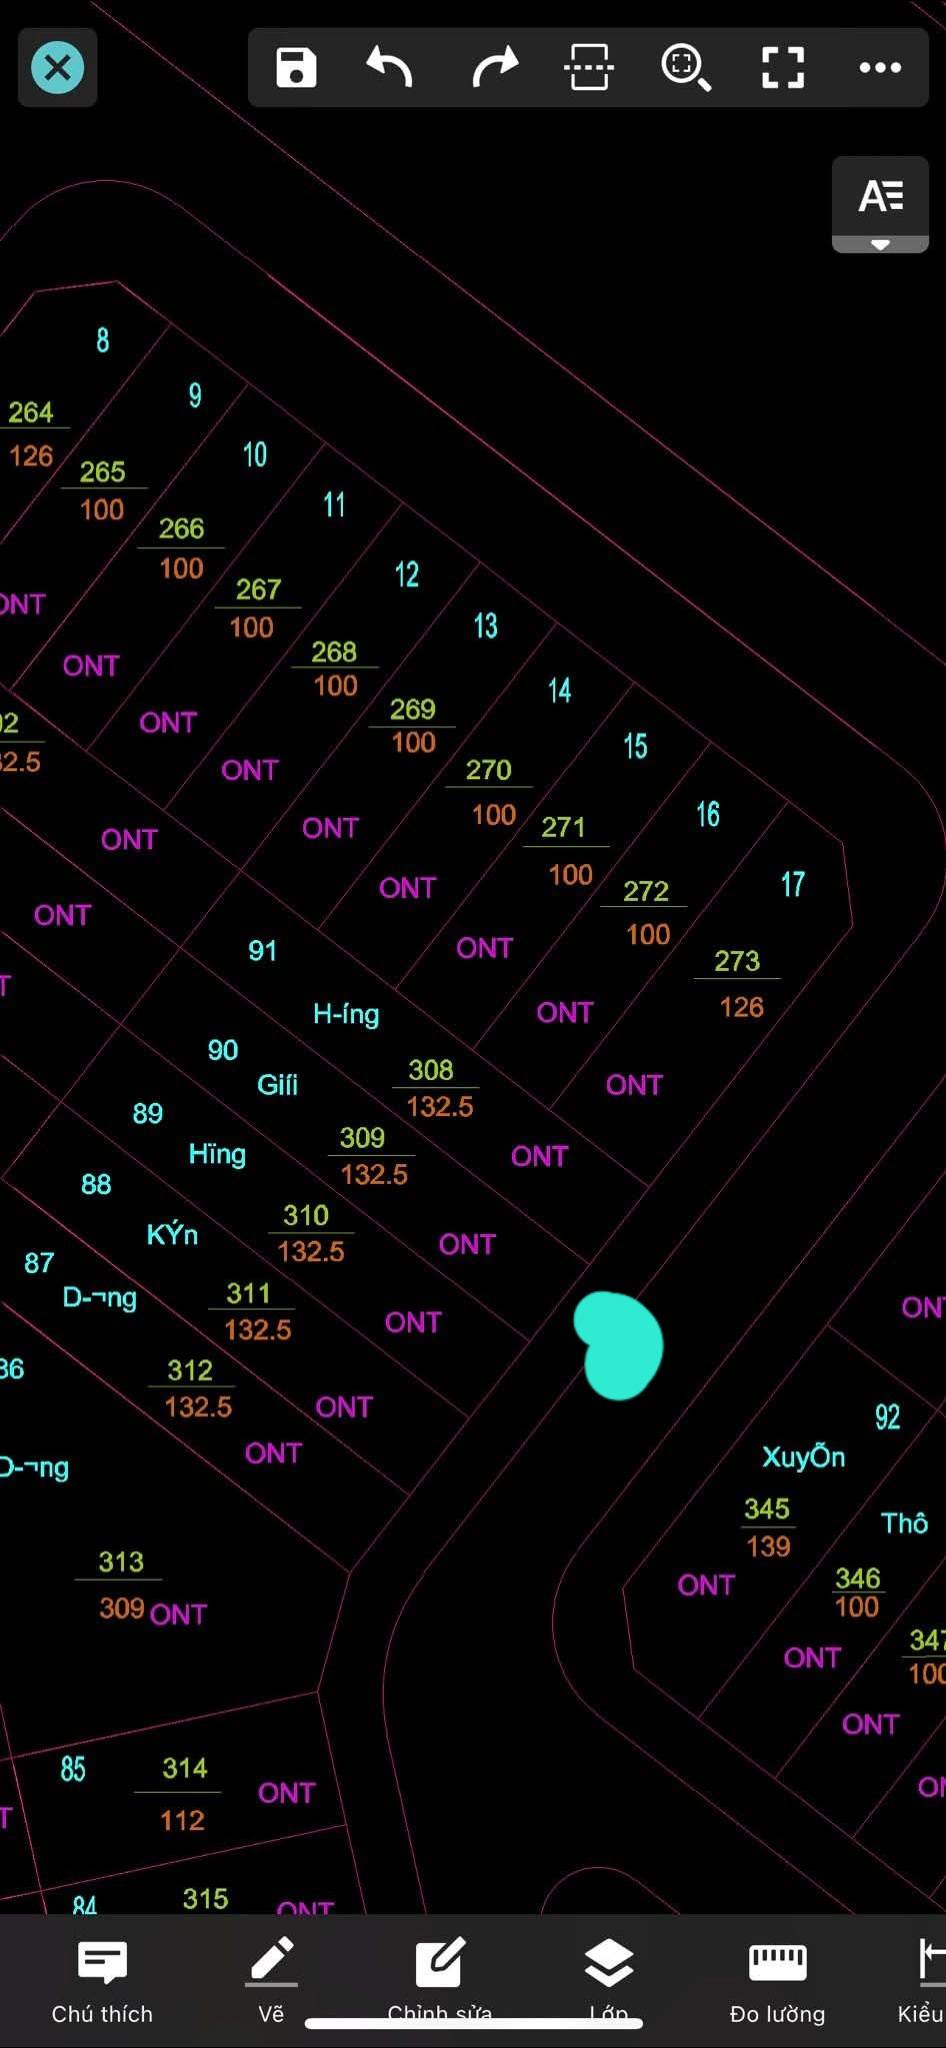Select the teal blob marker on the road

619,1345
